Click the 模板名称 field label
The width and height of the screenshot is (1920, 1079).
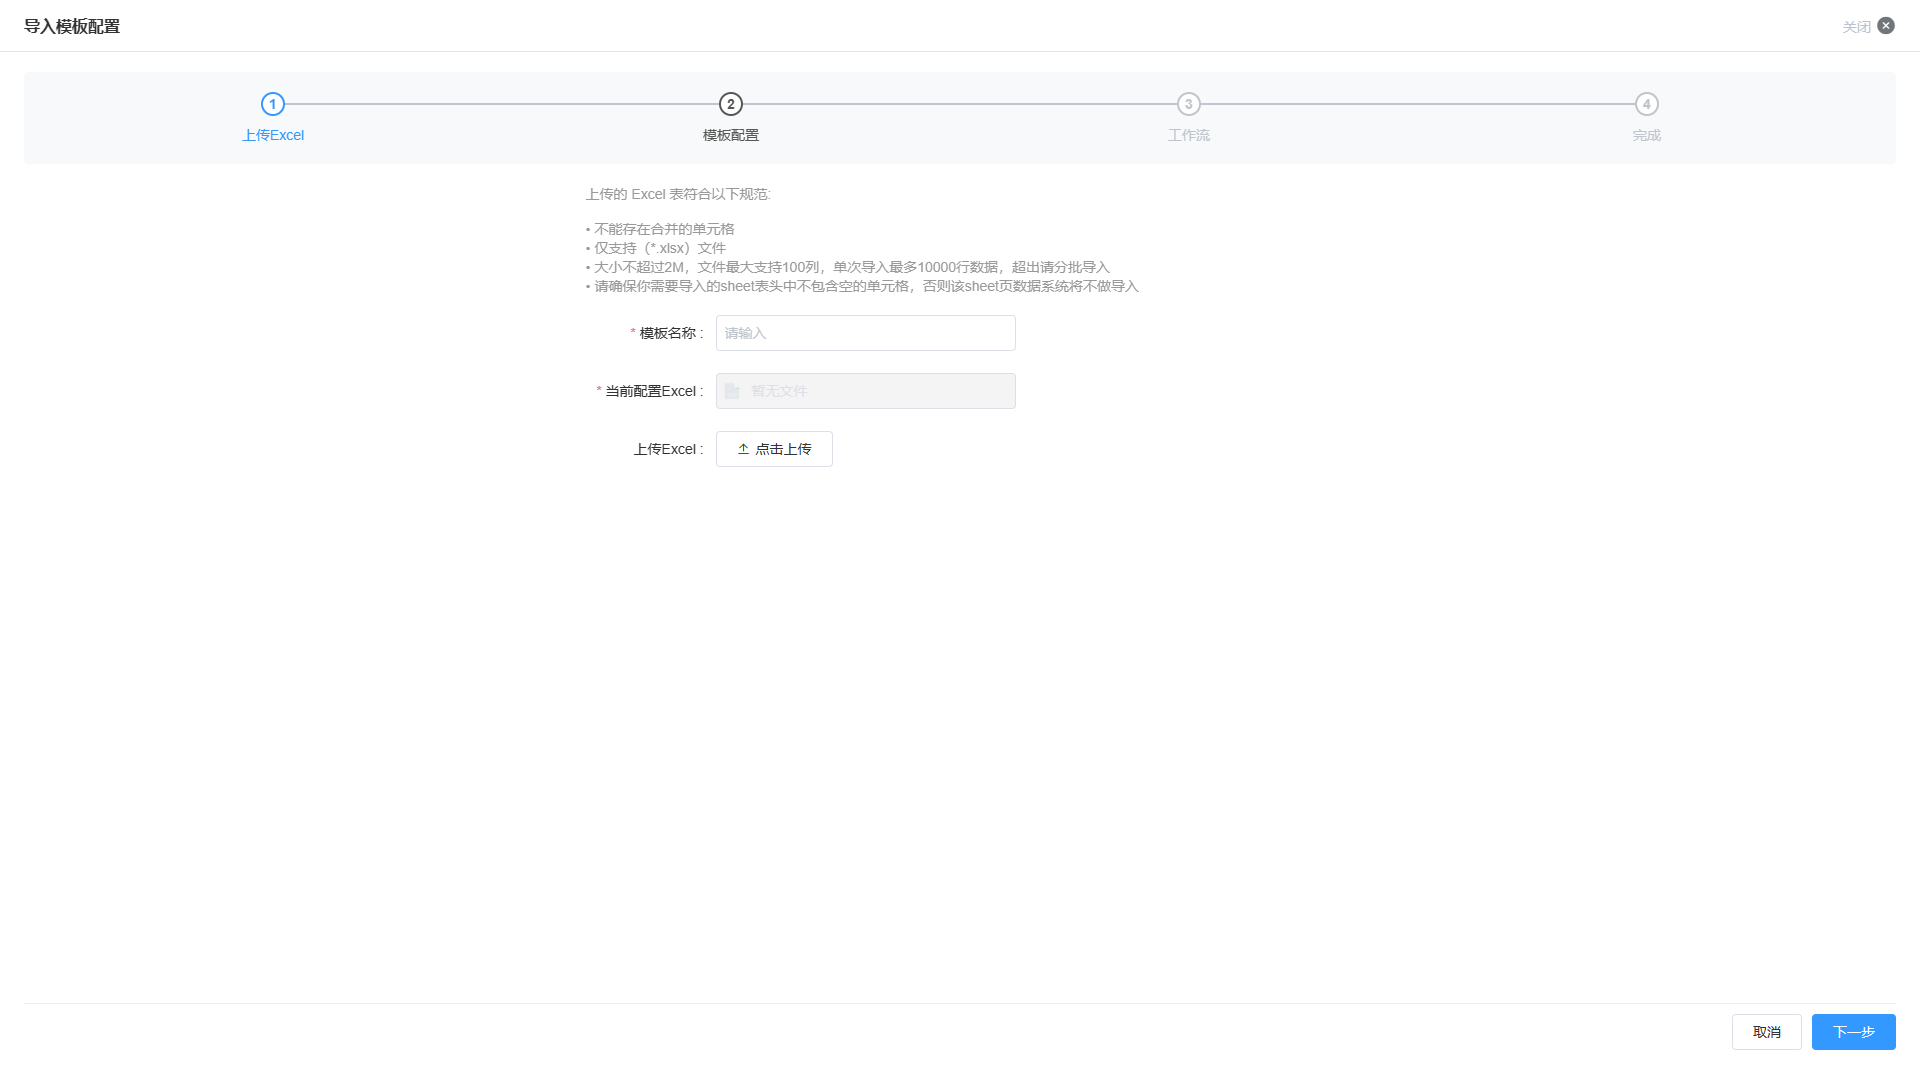pos(667,333)
